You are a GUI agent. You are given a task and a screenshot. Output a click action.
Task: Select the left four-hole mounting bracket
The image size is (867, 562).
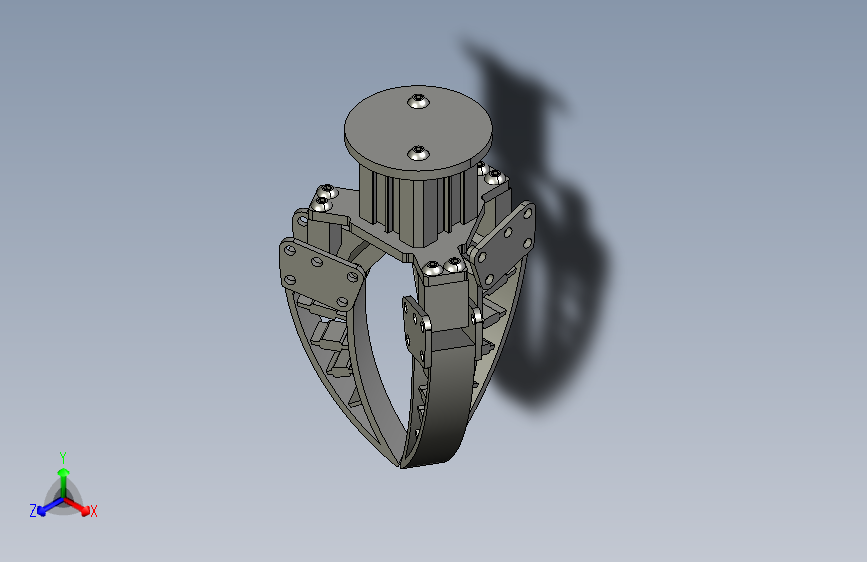point(322,274)
